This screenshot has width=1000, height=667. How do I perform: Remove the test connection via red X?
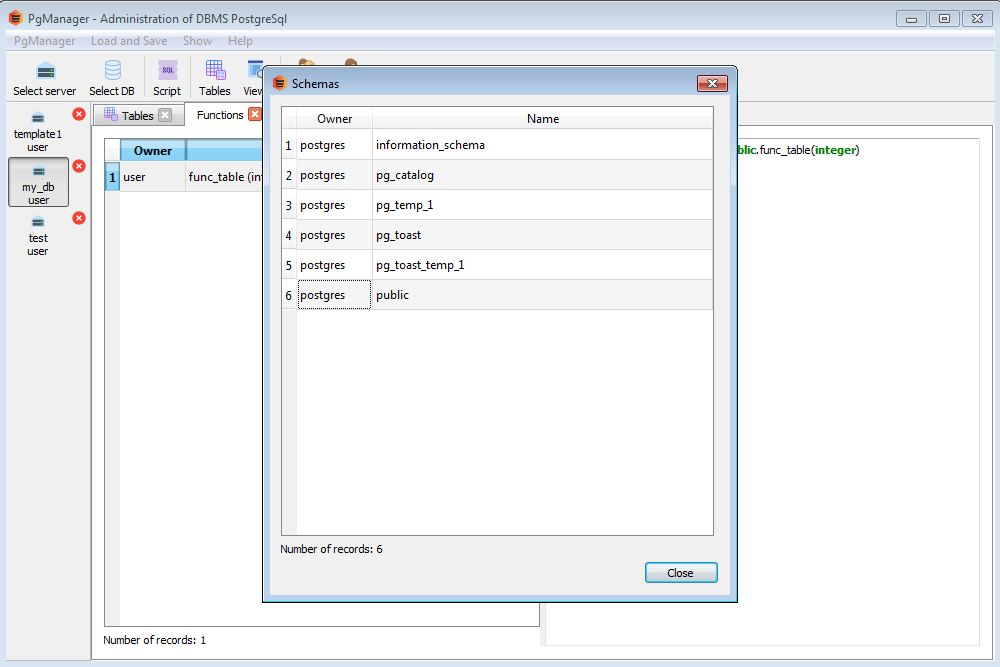tap(79, 218)
